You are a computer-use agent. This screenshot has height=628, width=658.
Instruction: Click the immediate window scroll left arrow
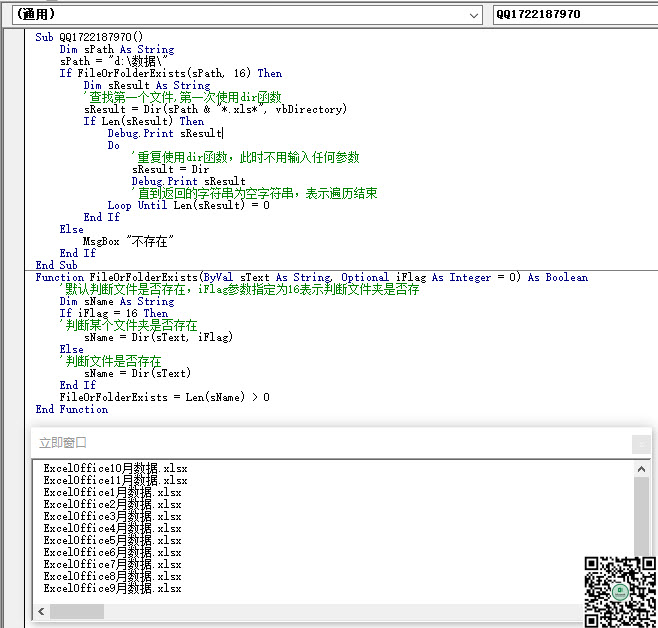click(41, 611)
